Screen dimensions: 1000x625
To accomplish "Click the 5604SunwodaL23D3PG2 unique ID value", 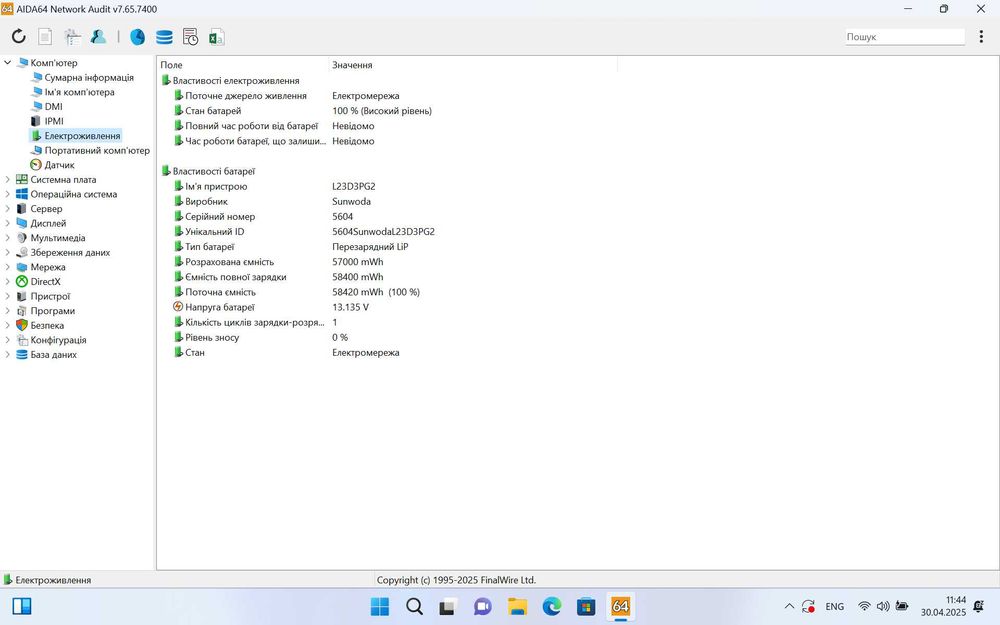I will 383,232.
